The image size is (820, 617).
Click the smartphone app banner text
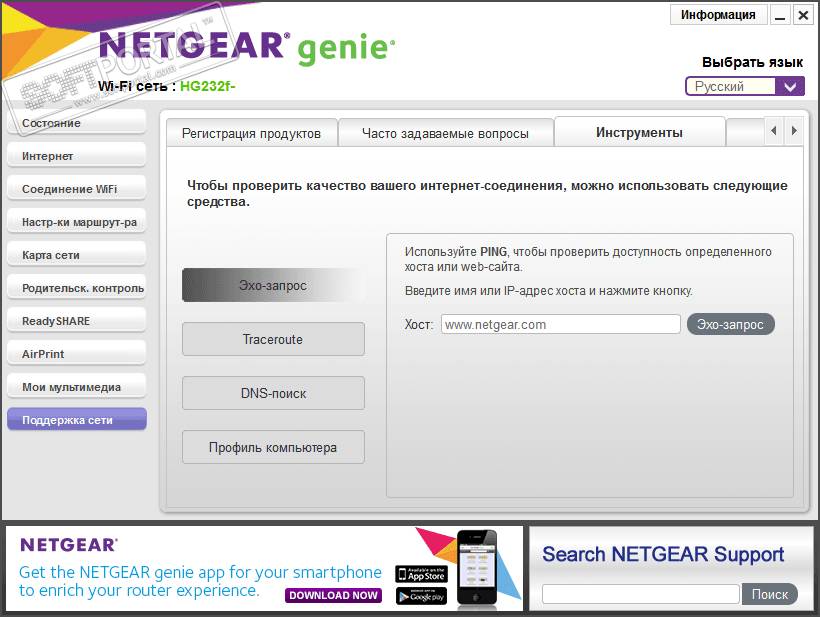(x=200, y=581)
